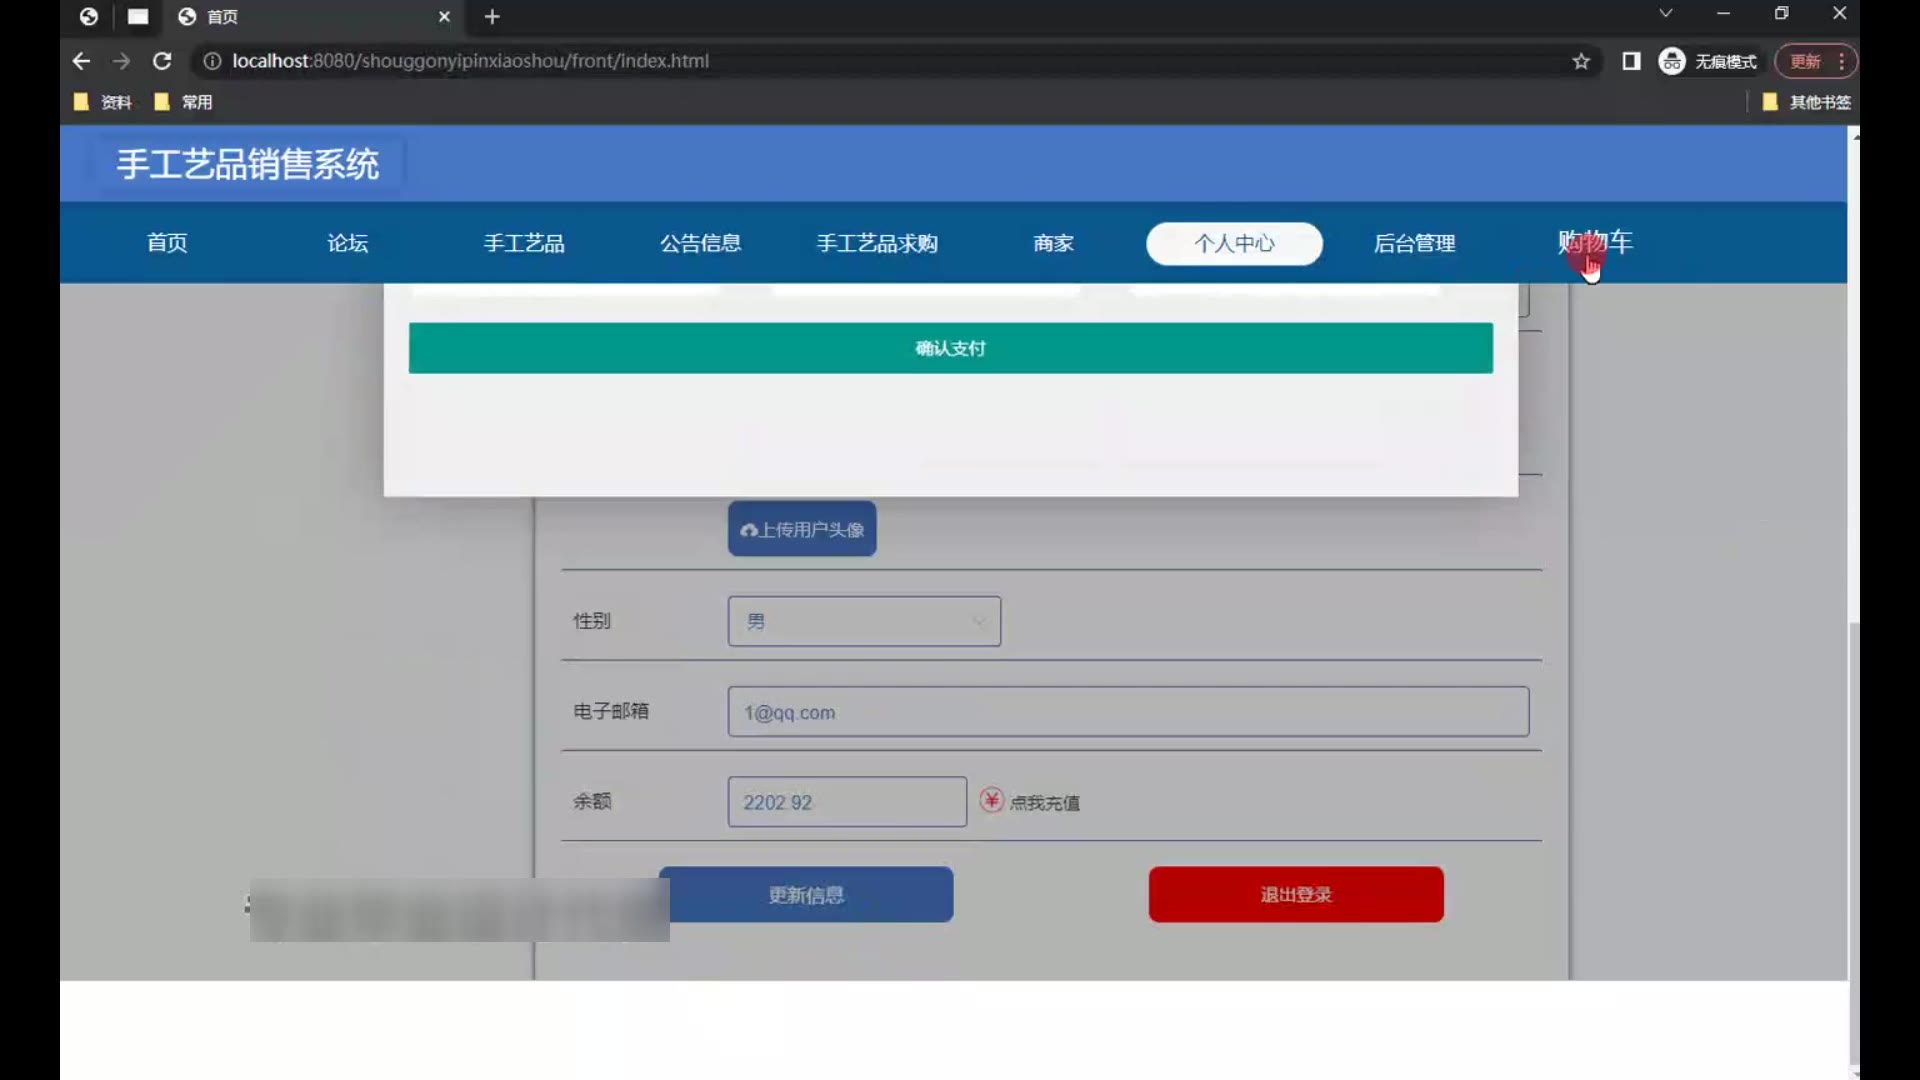Click the yen recharge icon

point(991,800)
